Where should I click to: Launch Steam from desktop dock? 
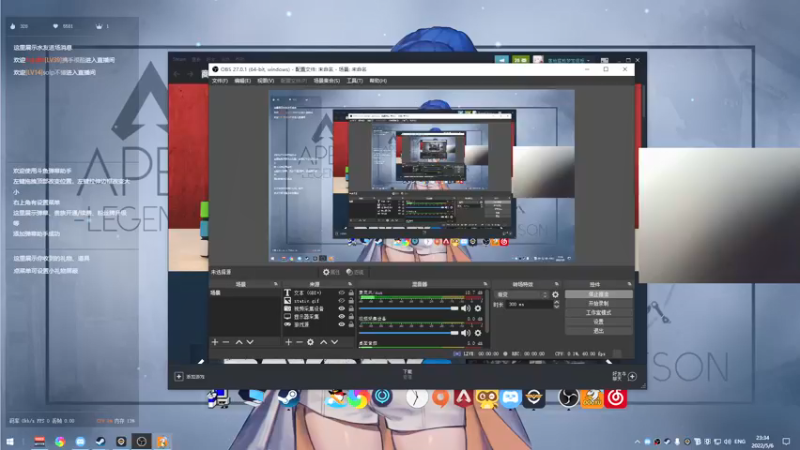[289, 397]
